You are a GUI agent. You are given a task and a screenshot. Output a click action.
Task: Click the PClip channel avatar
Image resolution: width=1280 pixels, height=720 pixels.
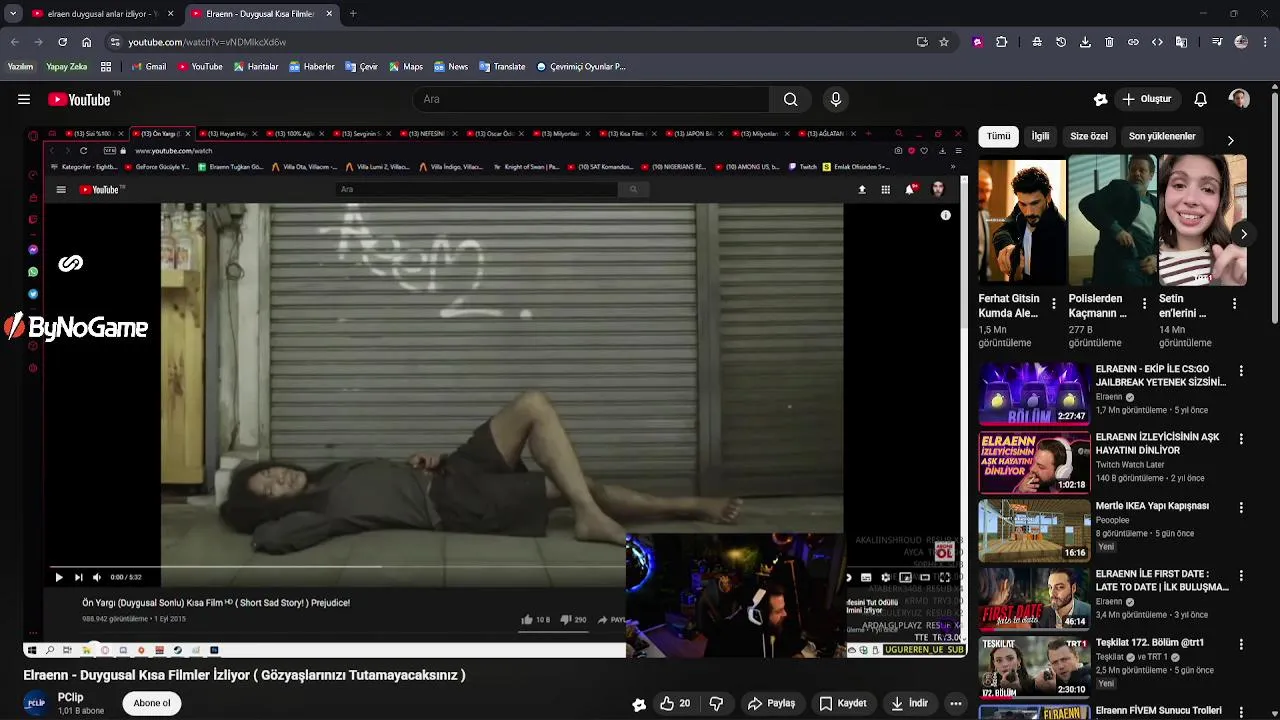pos(36,703)
